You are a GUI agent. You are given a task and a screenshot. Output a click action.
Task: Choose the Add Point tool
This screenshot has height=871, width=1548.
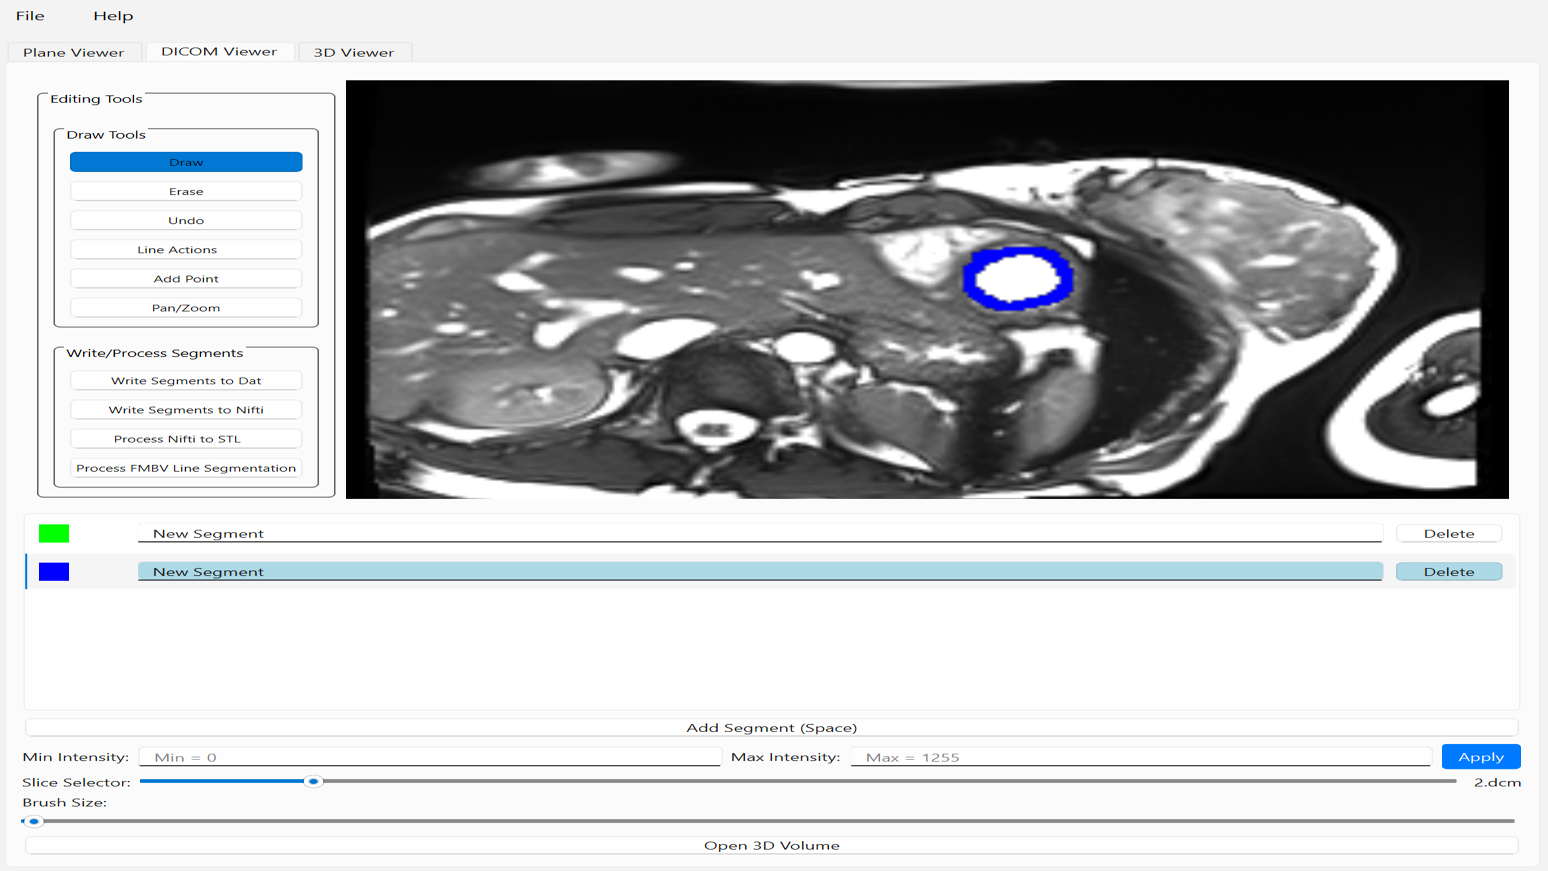pyautogui.click(x=186, y=279)
